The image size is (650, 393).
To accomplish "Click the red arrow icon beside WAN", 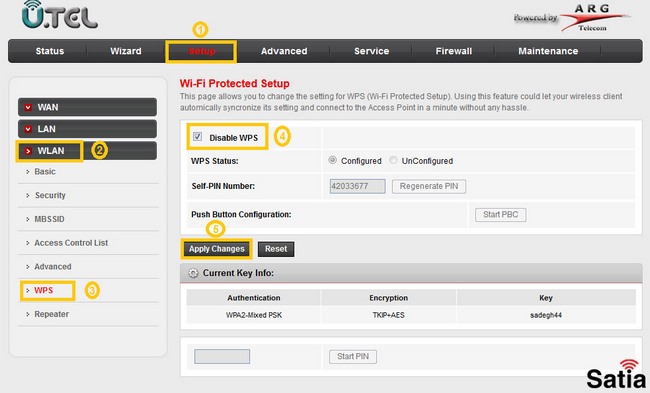I will click(x=28, y=107).
